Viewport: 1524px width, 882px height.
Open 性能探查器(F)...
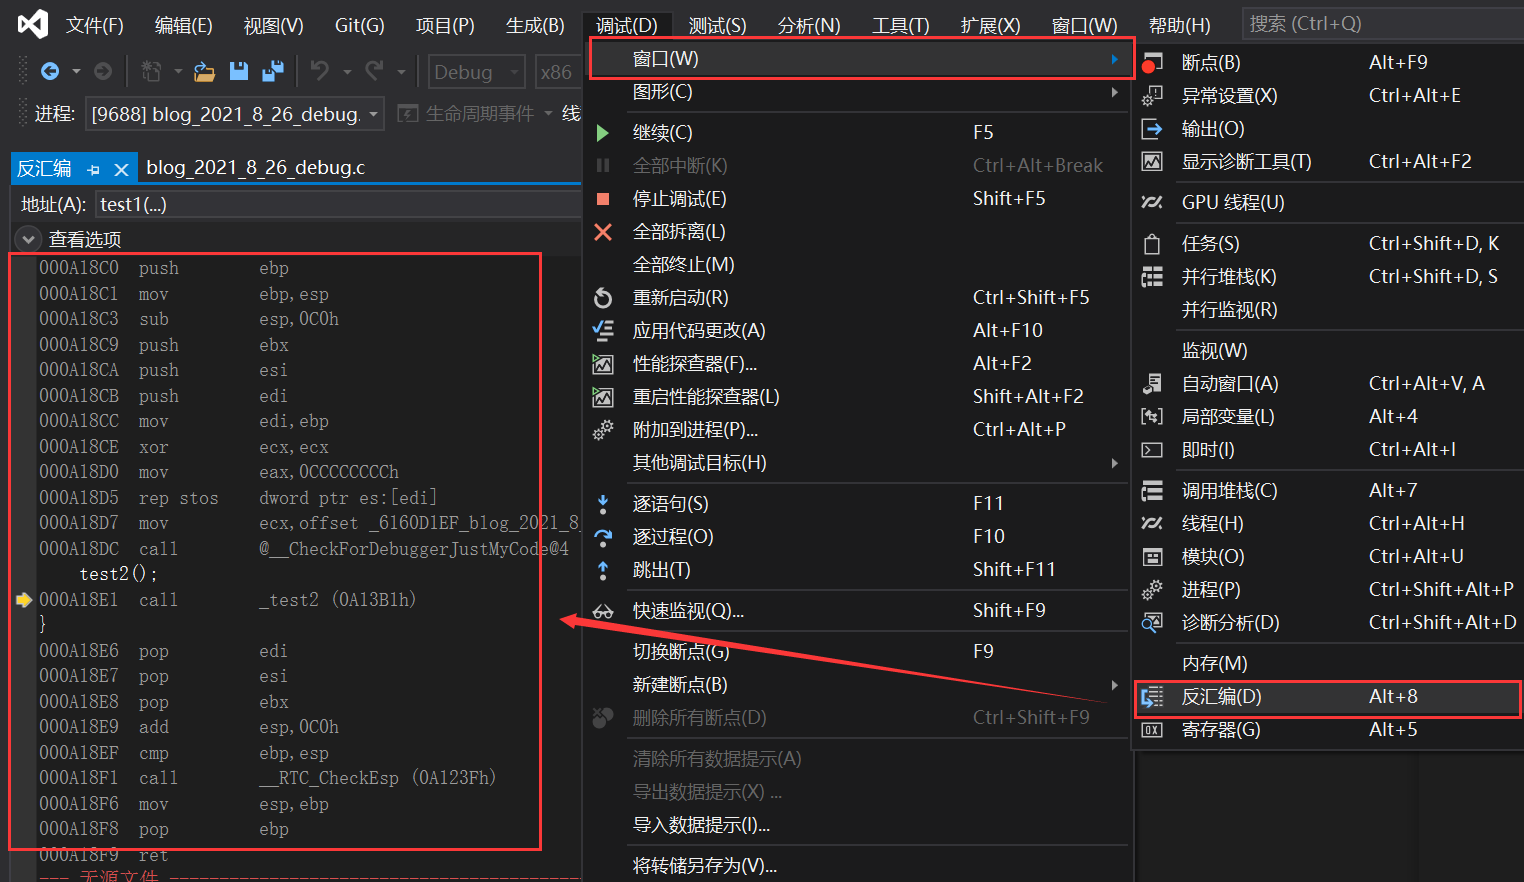[x=855, y=363]
